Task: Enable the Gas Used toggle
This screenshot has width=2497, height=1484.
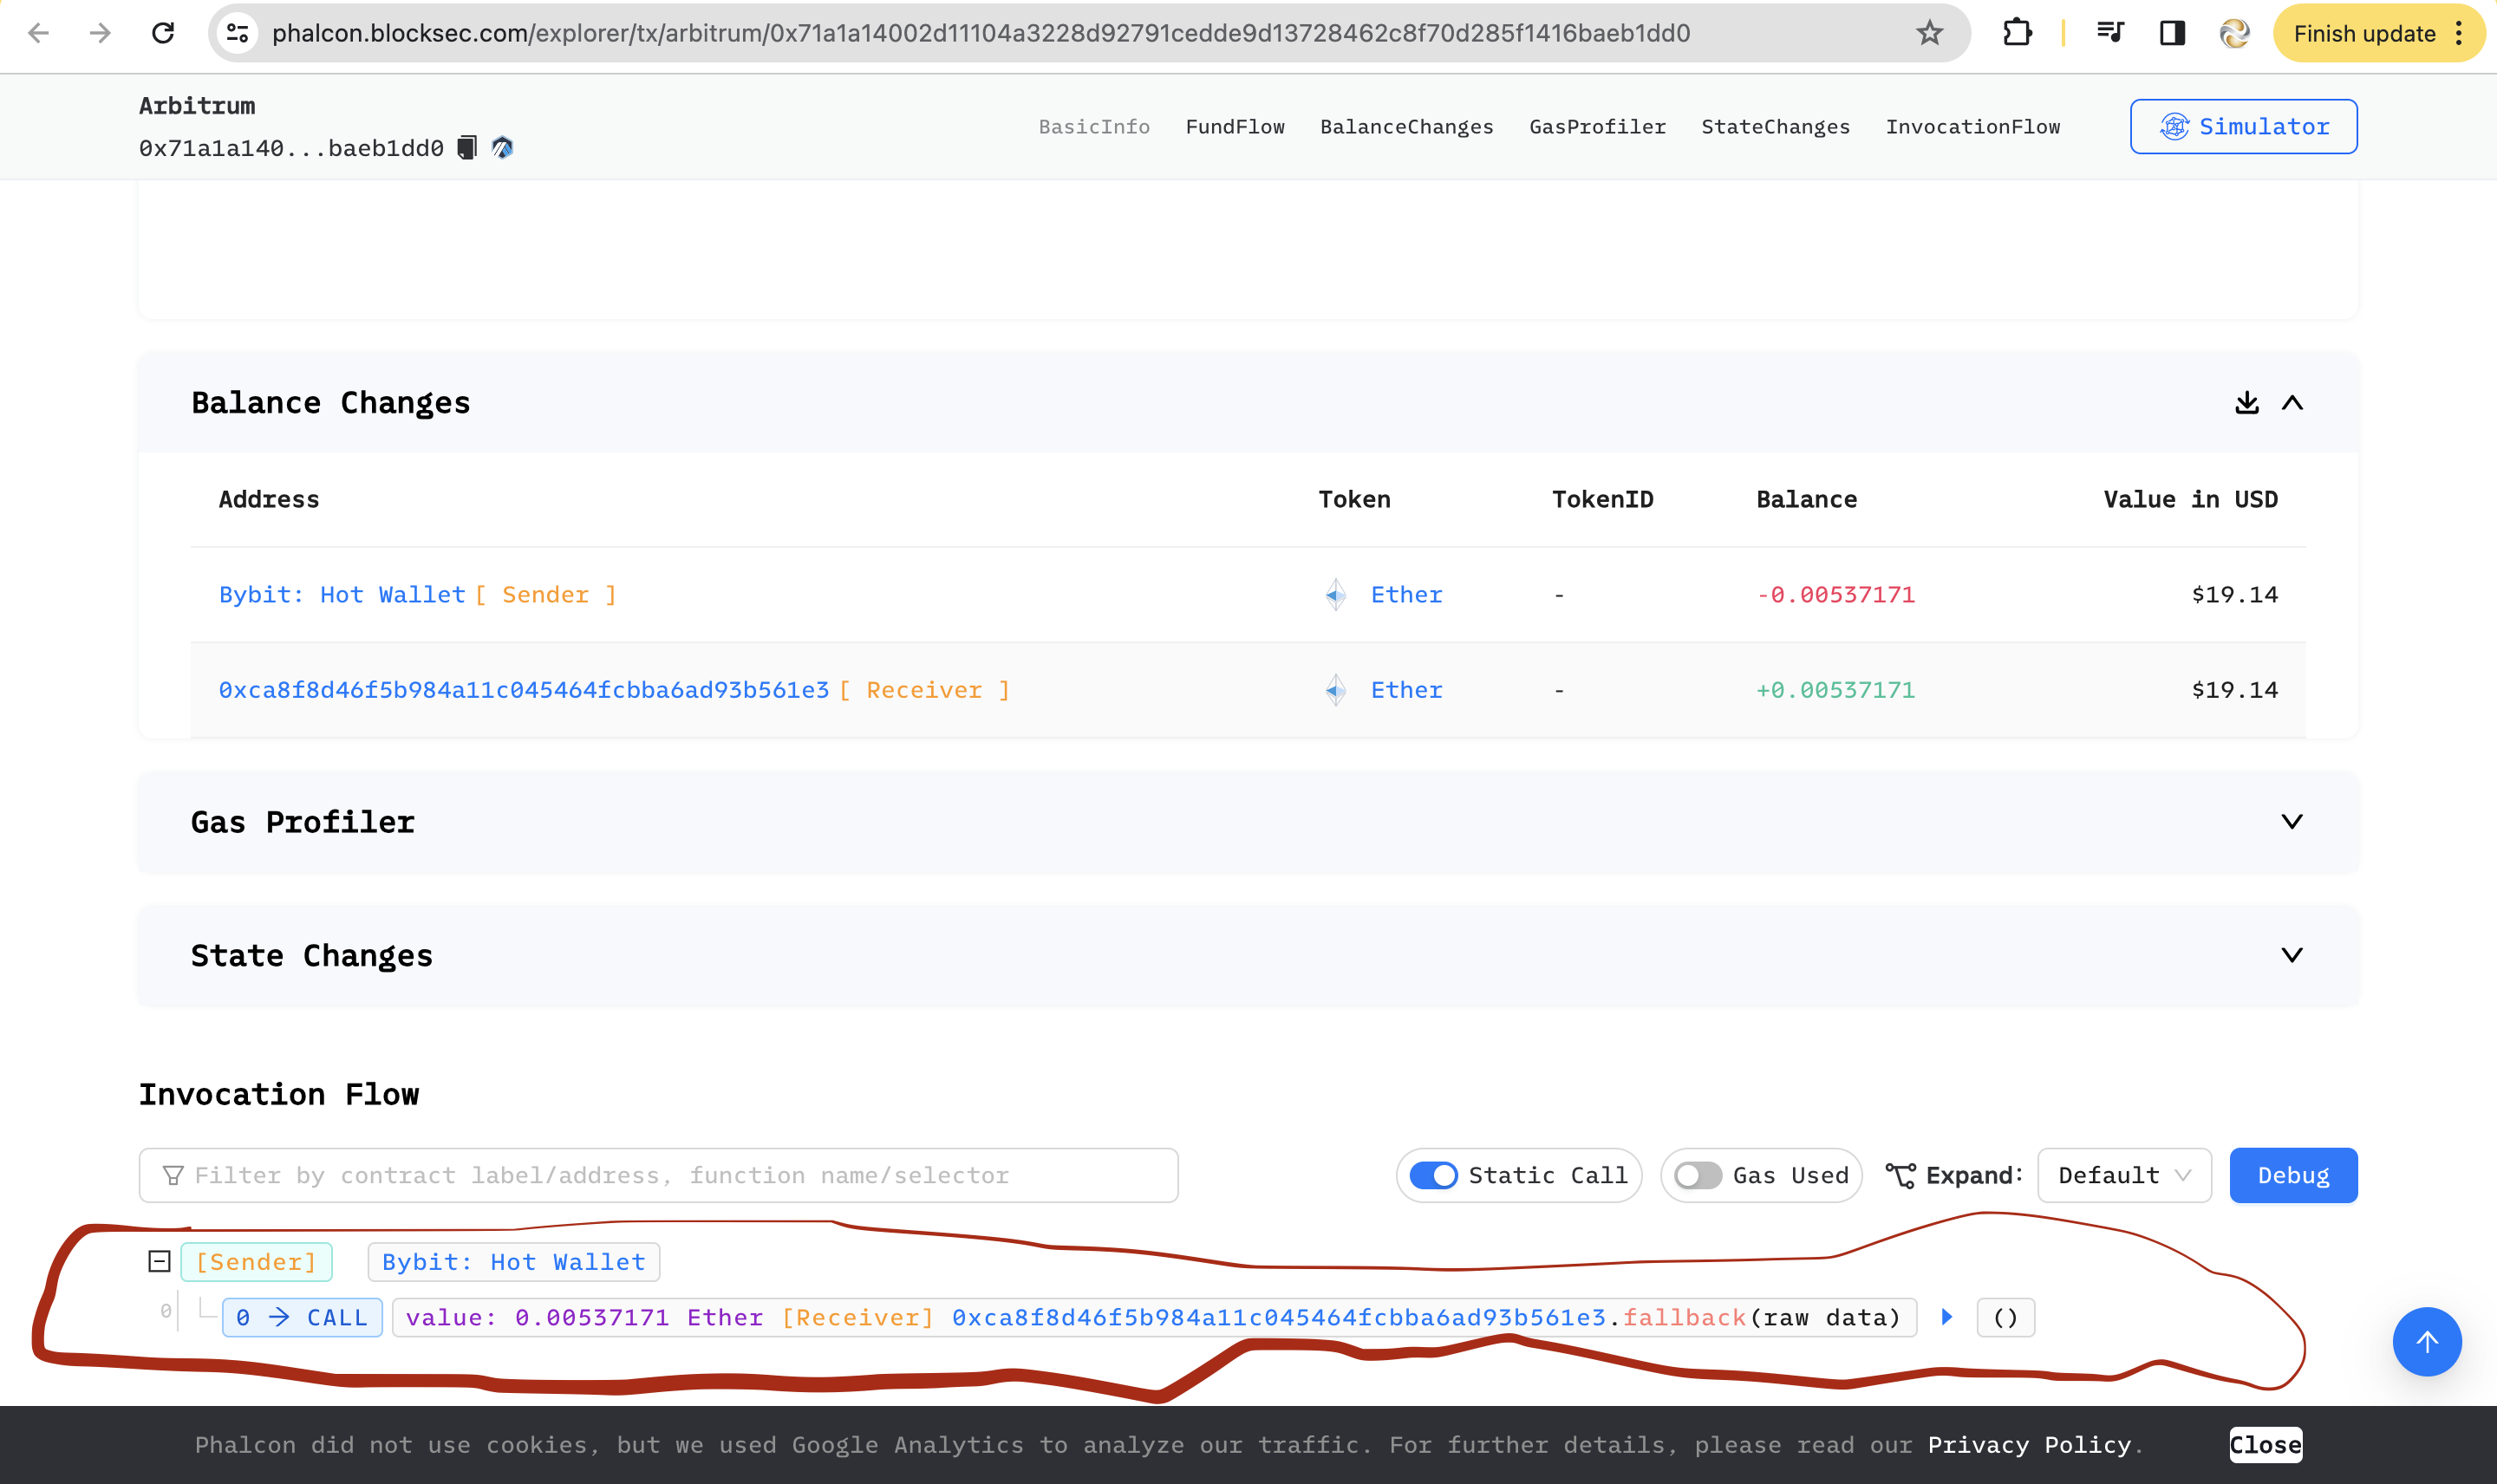Action: (1698, 1175)
